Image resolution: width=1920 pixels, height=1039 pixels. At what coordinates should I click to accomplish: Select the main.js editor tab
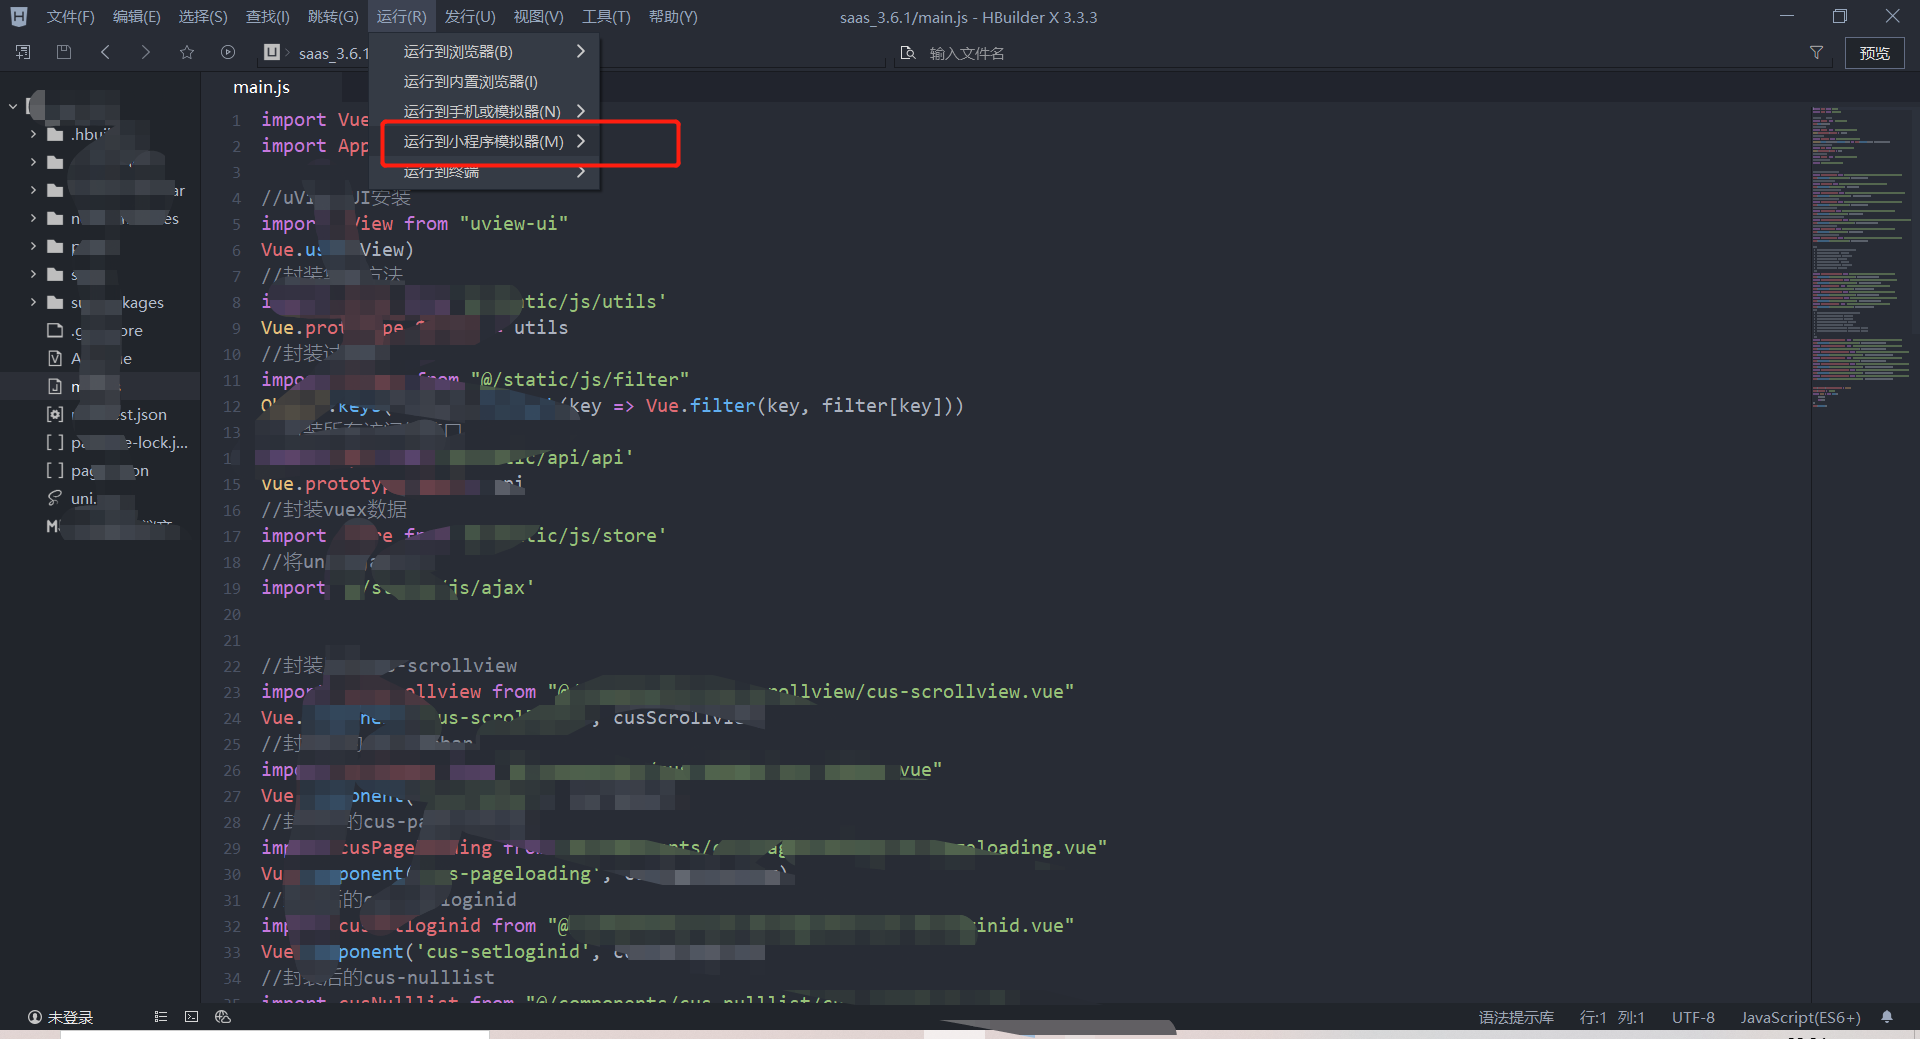coord(261,87)
